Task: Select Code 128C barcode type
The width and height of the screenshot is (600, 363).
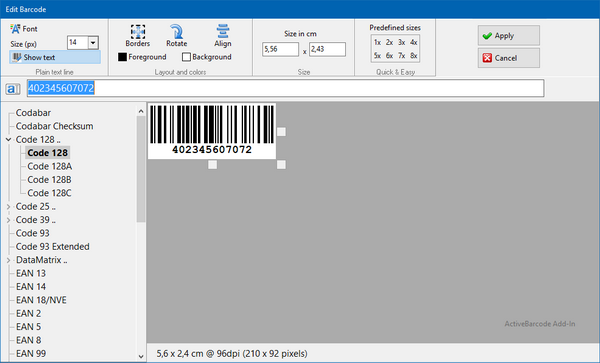Action: [49, 193]
